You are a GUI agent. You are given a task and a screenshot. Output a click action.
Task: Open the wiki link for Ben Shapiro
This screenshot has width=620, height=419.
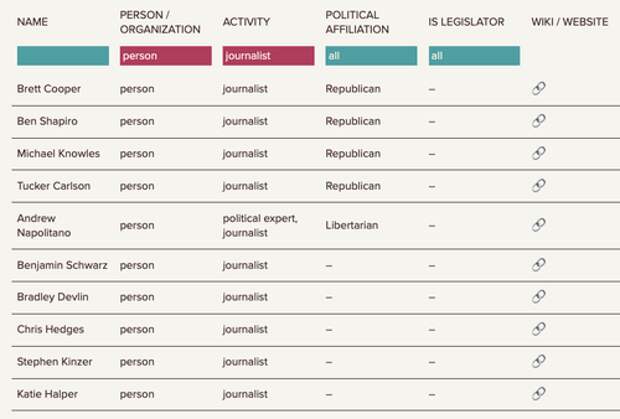539,121
